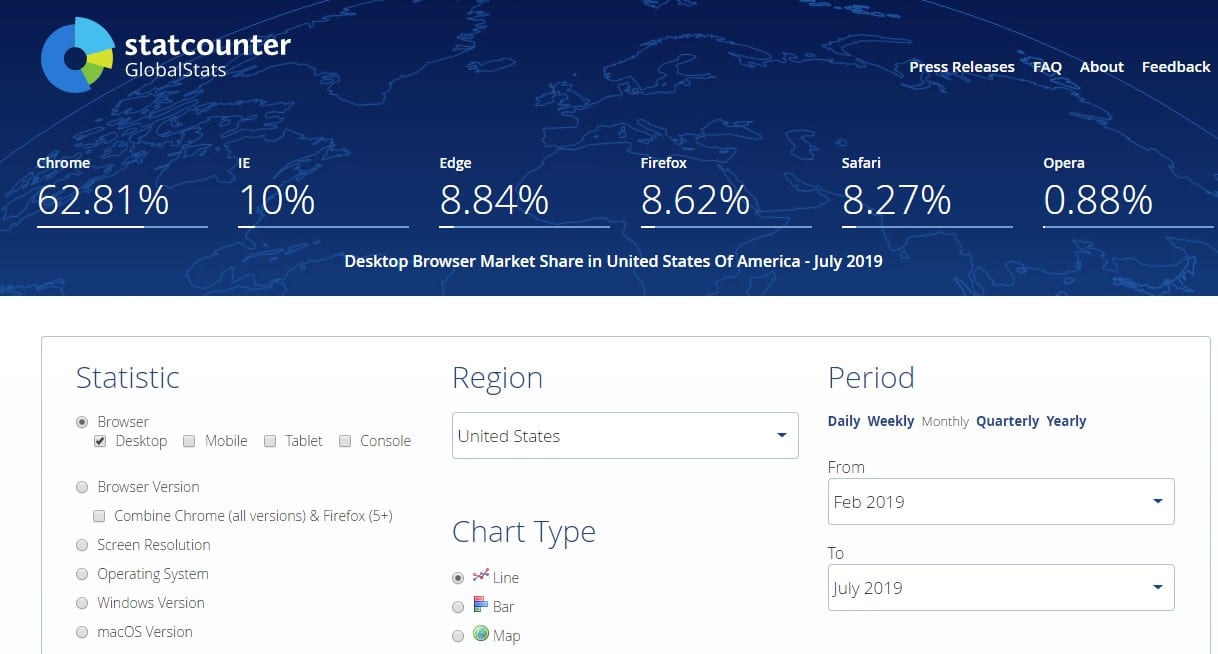Viewport: 1218px width, 654px height.
Task: Switch period to Yearly
Action: pyautogui.click(x=1066, y=421)
